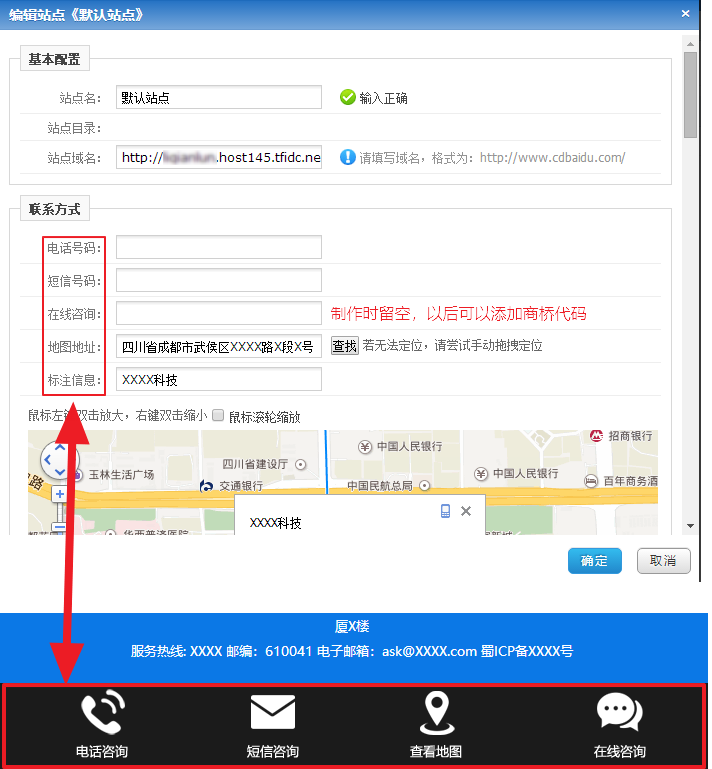This screenshot has height=769, width=712.
Task: Click the 玉林生活广场 map label
Action: click(122, 474)
